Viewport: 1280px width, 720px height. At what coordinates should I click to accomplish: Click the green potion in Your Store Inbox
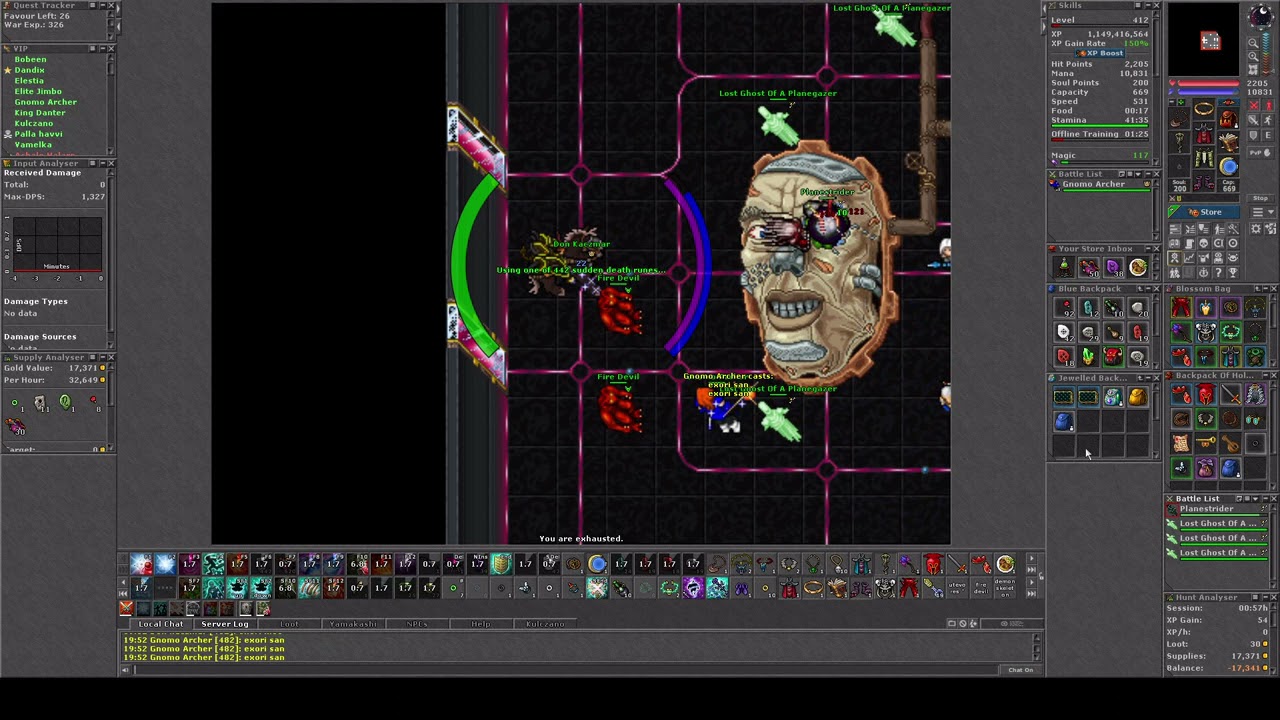tap(1064, 267)
